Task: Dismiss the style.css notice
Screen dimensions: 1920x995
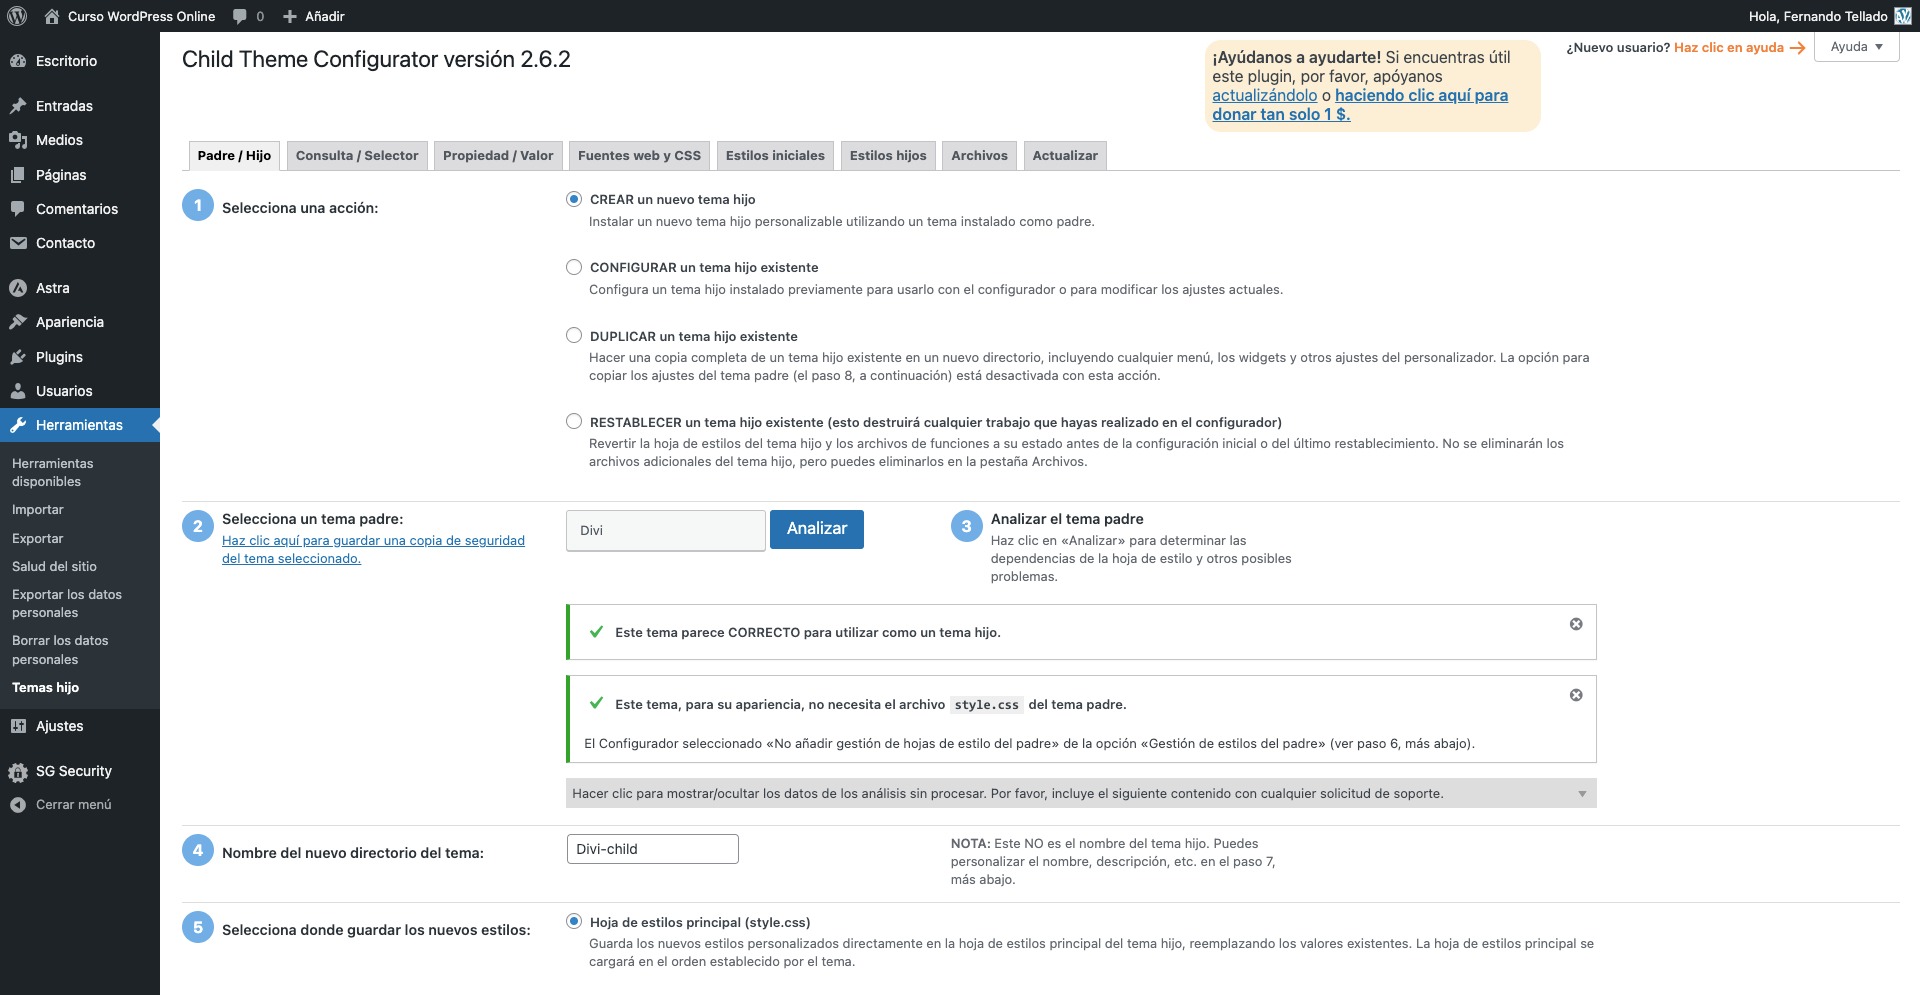Action: [x=1576, y=695]
